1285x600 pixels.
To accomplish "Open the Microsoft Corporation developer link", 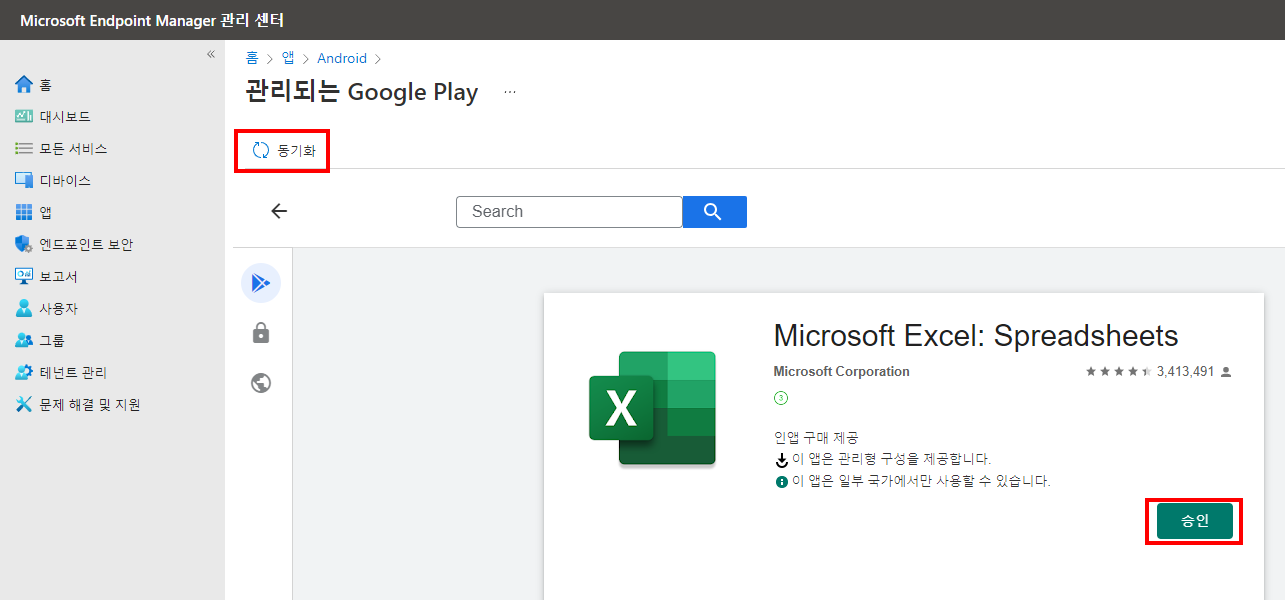I will pos(841,372).
